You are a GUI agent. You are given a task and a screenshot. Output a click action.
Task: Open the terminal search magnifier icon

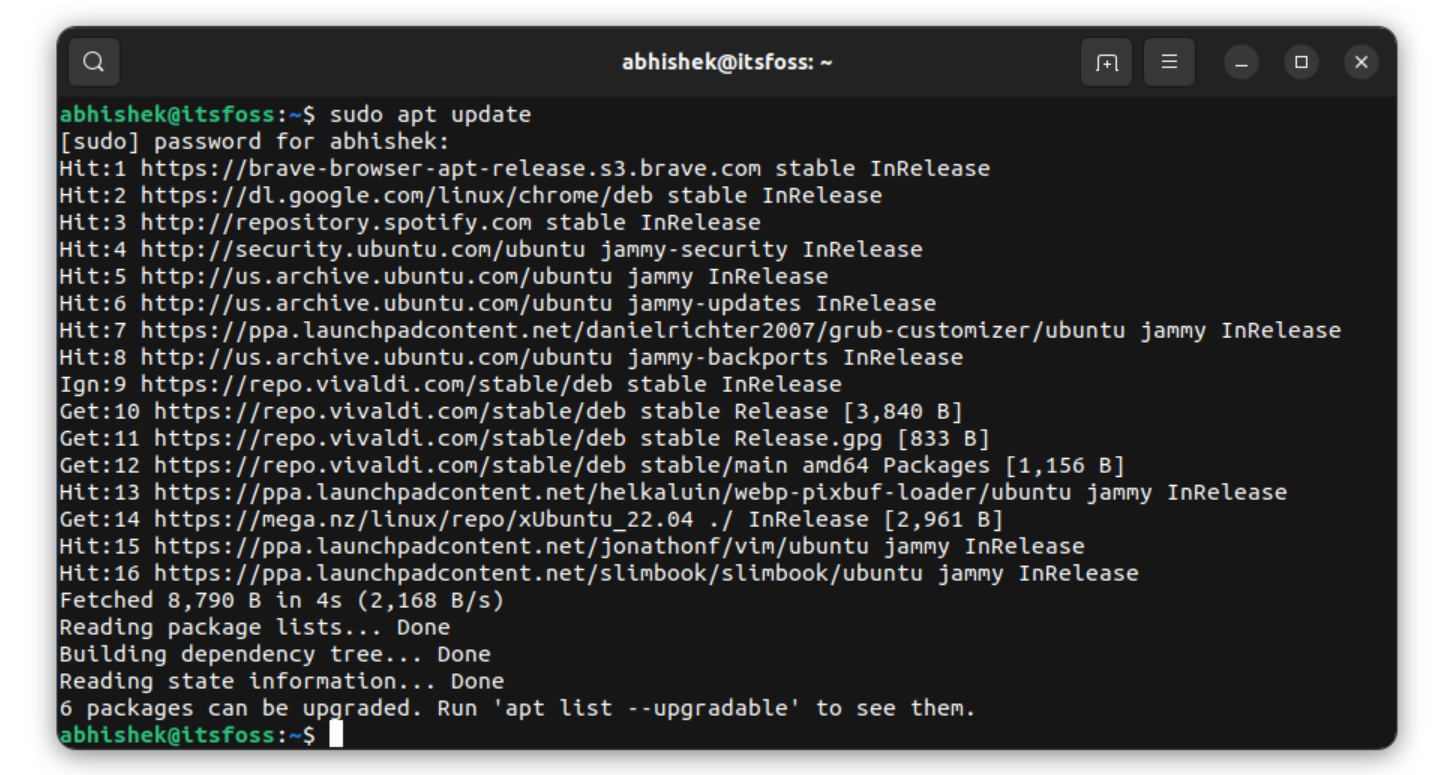click(x=94, y=62)
